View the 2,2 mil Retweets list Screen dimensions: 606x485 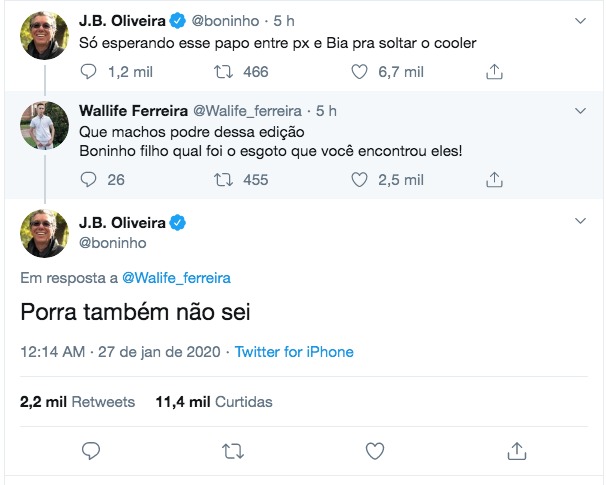click(77, 402)
